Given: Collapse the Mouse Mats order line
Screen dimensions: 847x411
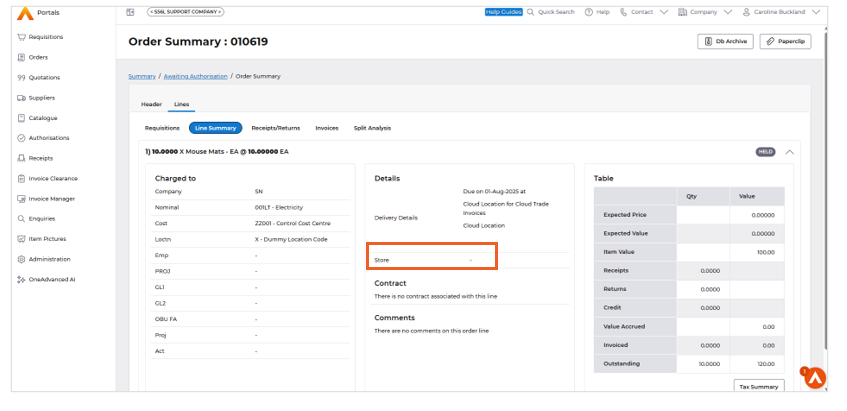Looking at the screenshot, I should (x=789, y=152).
